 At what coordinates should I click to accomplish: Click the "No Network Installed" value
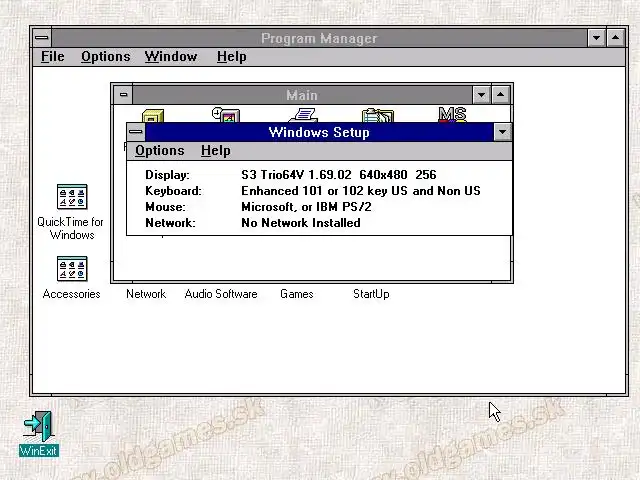pyautogui.click(x=301, y=222)
